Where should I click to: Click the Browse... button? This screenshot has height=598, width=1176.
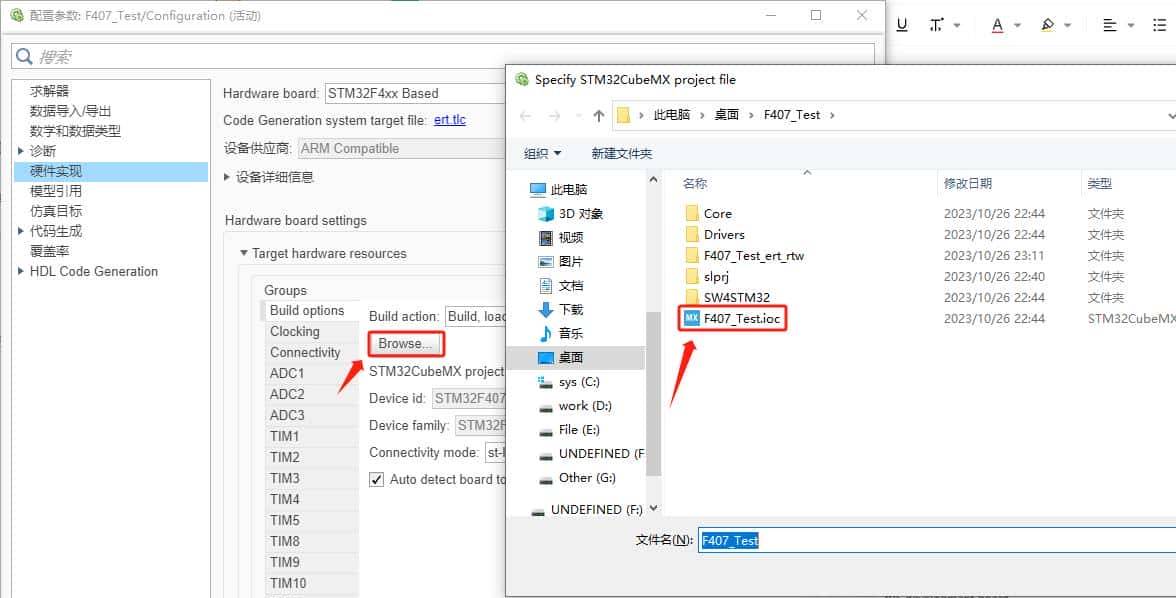(405, 343)
